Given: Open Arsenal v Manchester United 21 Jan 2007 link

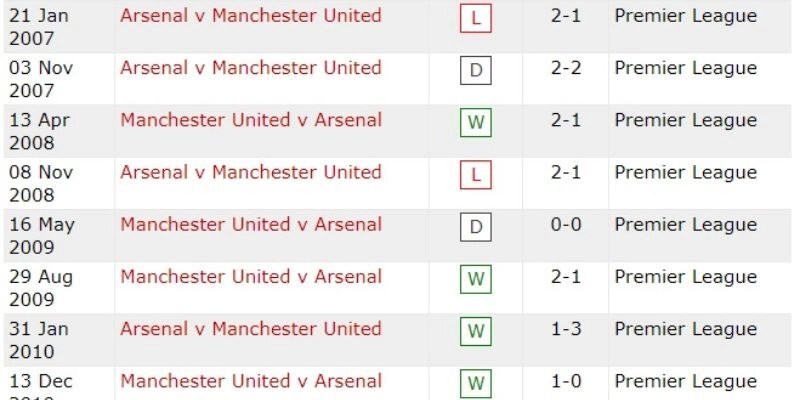Looking at the screenshot, I should pyautogui.click(x=251, y=16).
